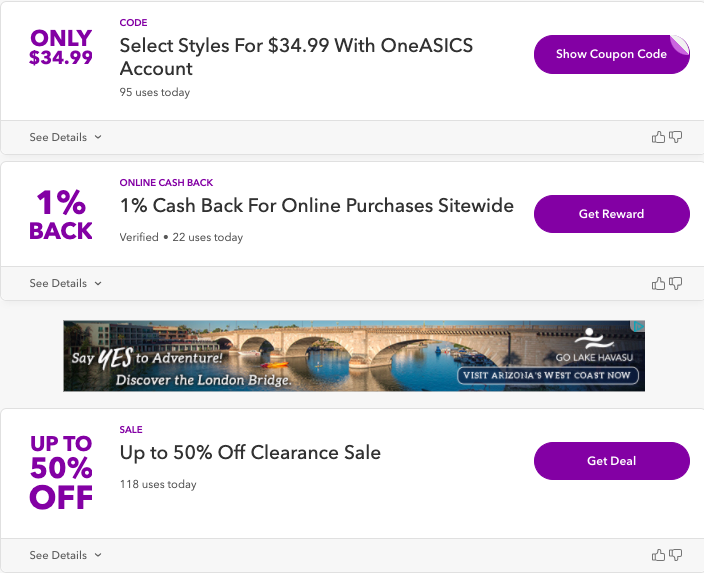Expand See Details for Clearance Sale

point(66,555)
